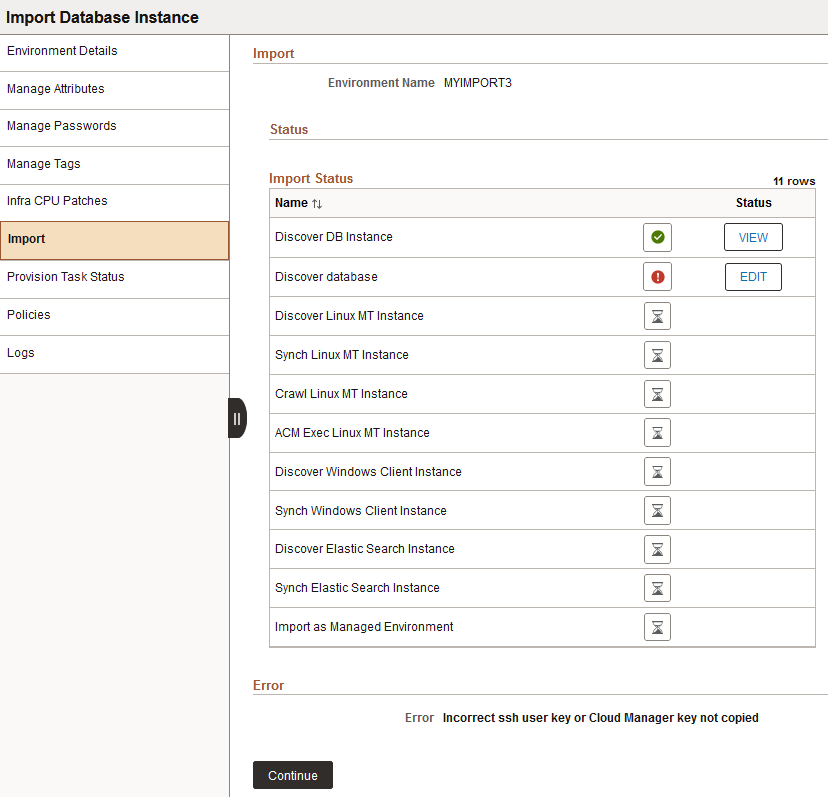Click the Import as Managed Environment row name
This screenshot has width=828, height=797.
click(x=364, y=627)
